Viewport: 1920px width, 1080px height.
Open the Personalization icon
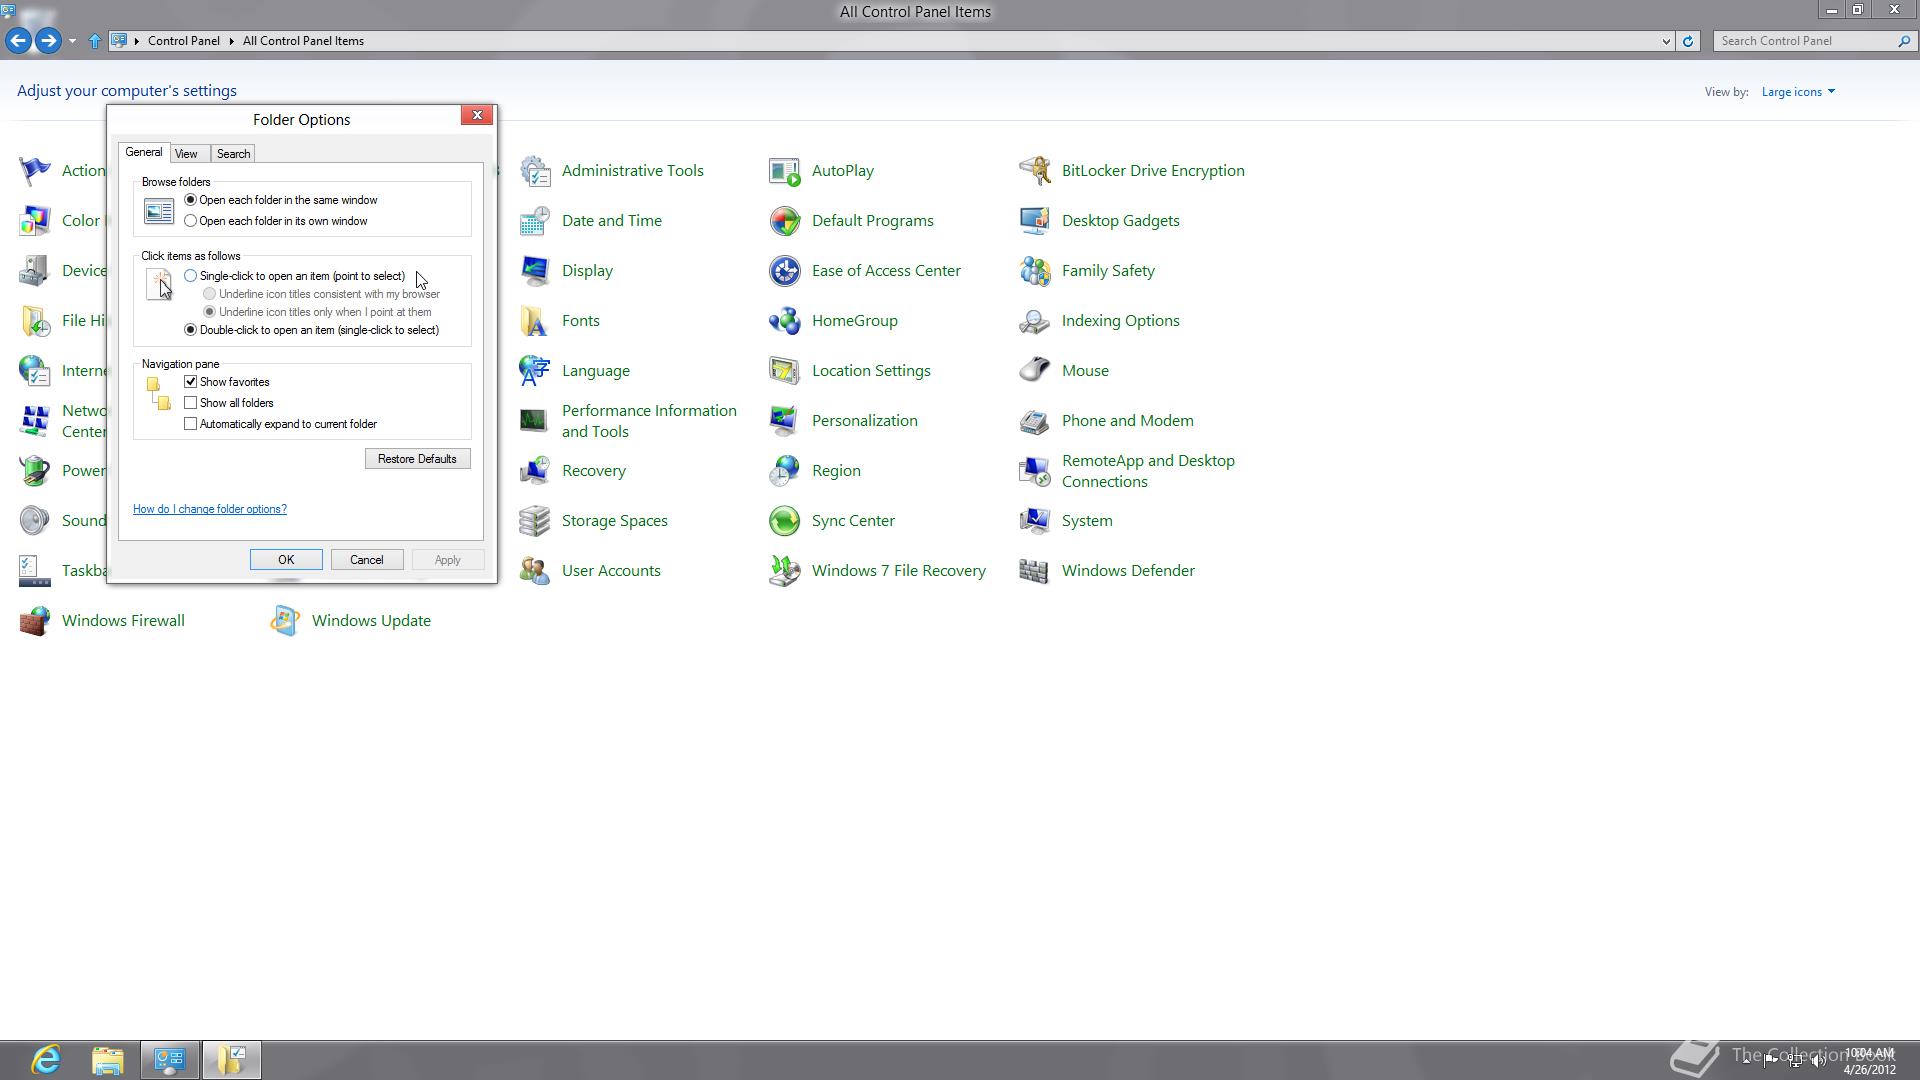[785, 421]
